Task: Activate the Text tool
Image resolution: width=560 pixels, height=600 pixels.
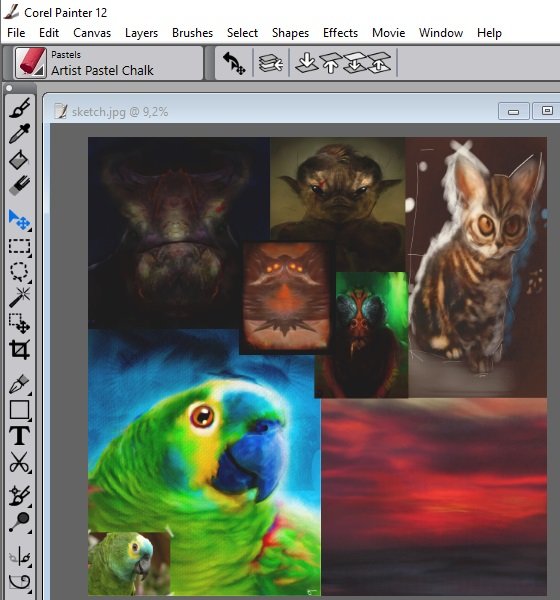Action: point(20,435)
